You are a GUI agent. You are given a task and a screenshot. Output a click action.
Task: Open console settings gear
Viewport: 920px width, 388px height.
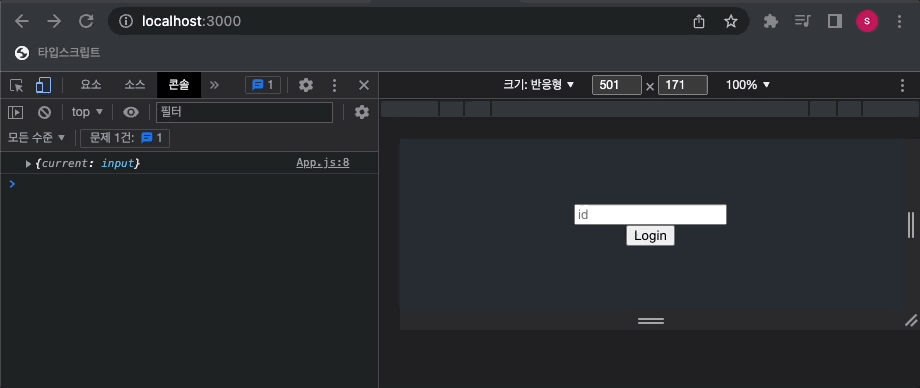pyautogui.click(x=361, y=113)
